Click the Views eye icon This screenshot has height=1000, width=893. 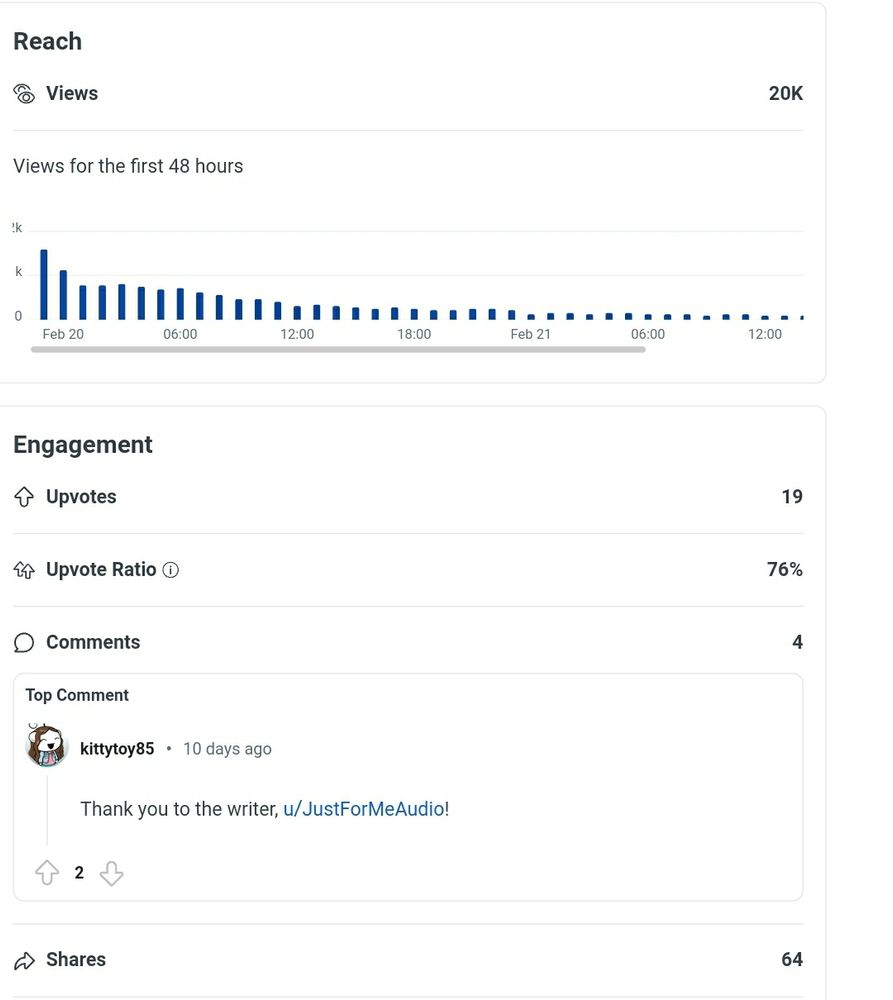pyautogui.click(x=23, y=93)
